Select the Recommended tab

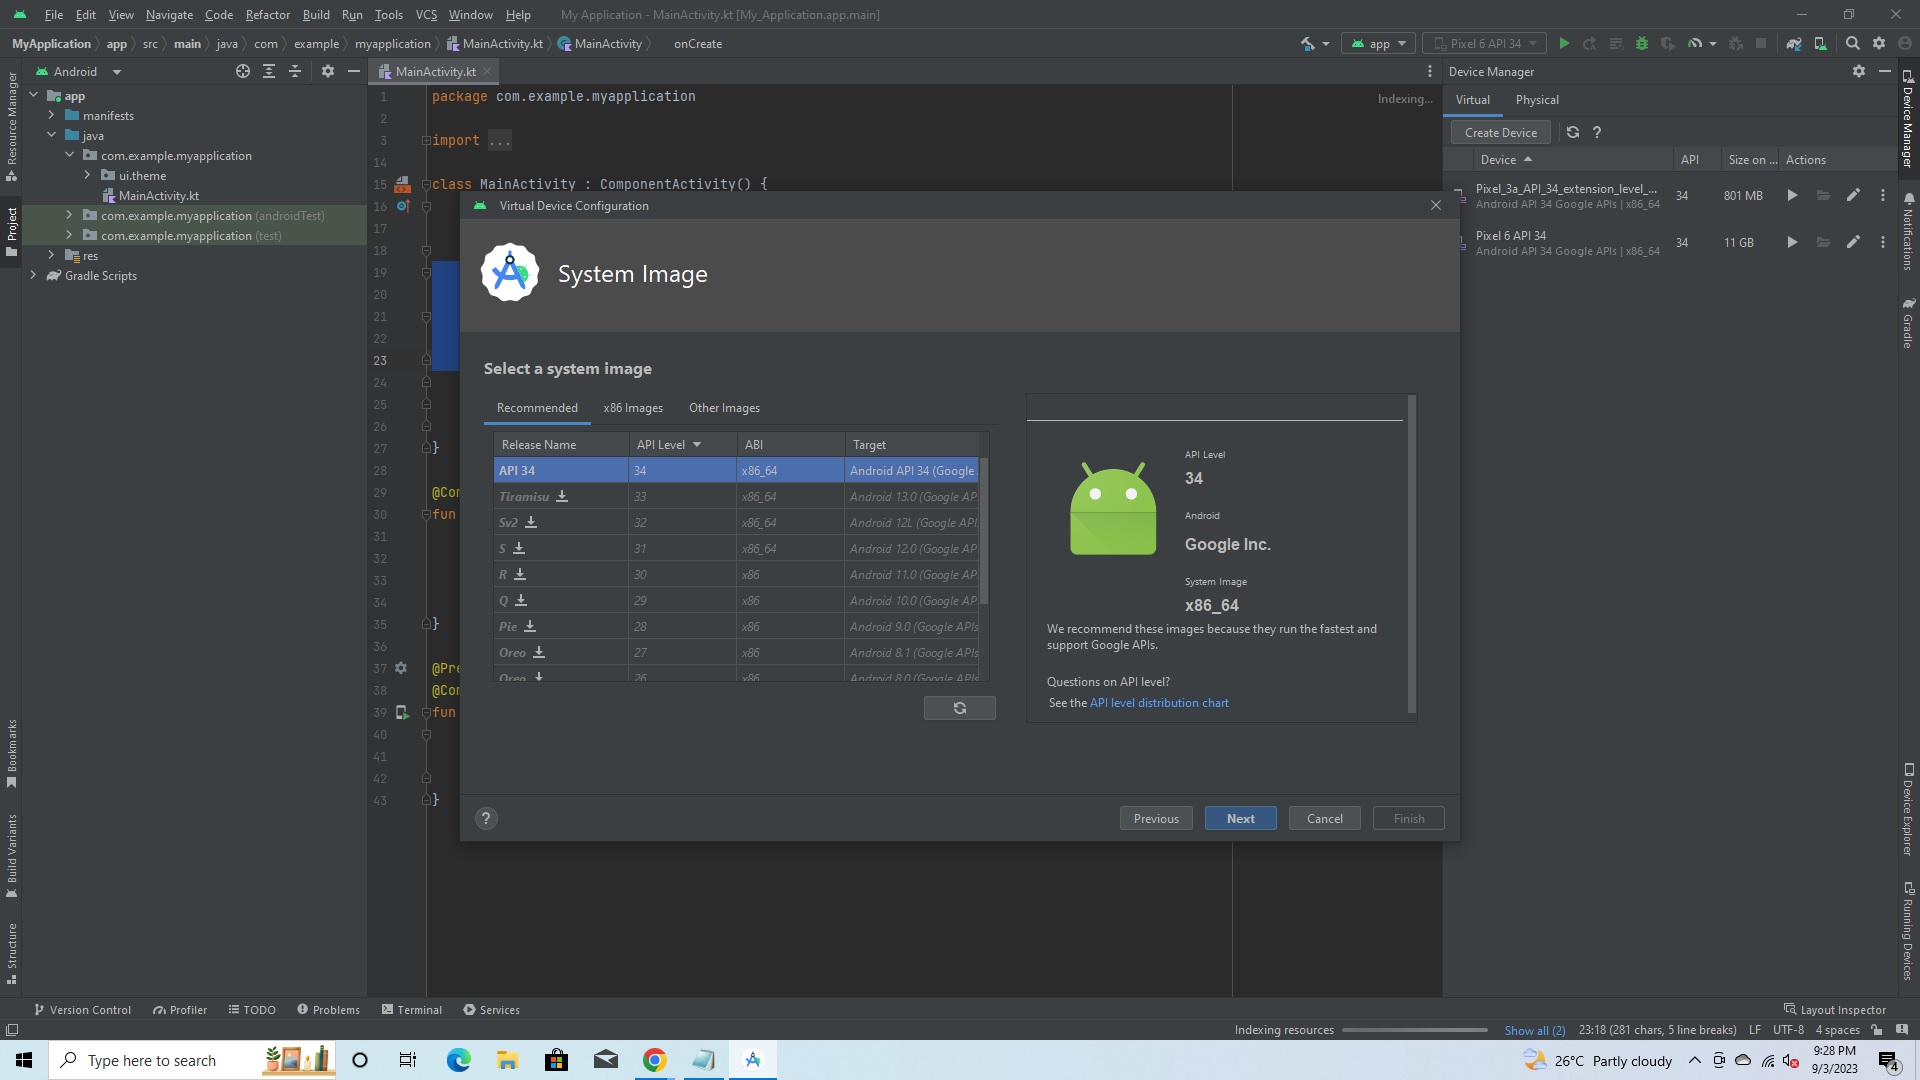click(537, 408)
